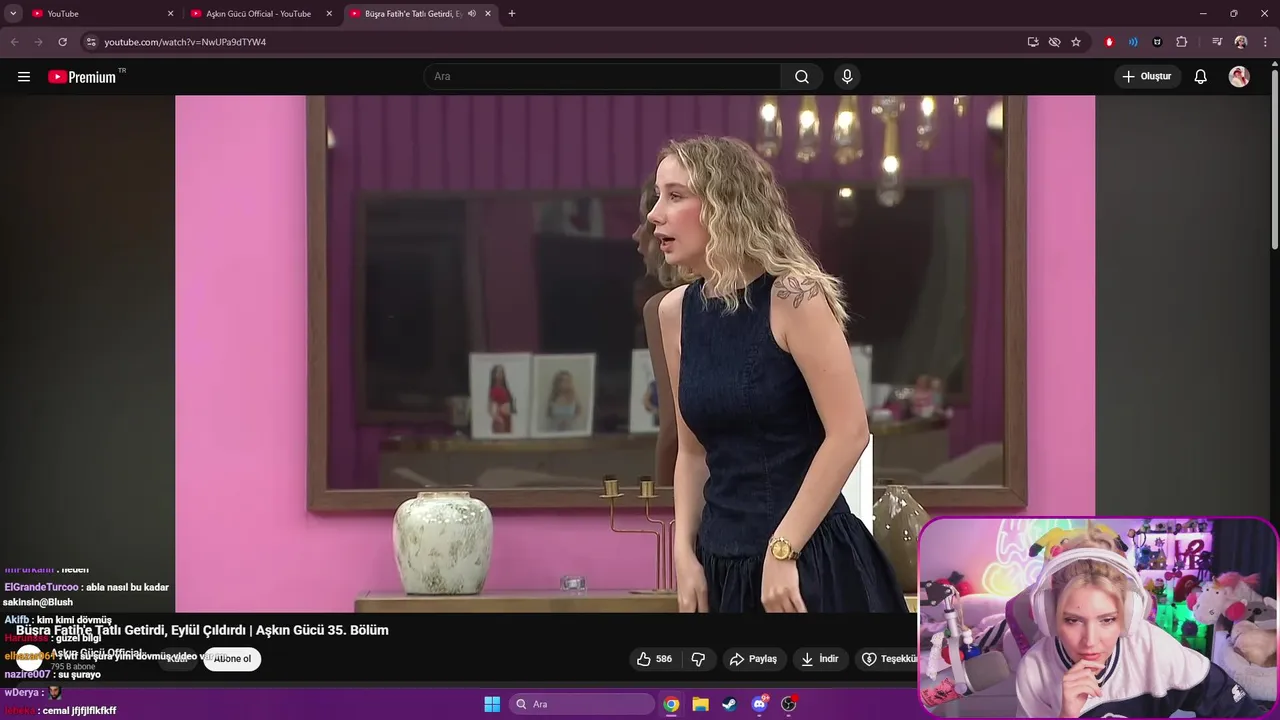
Task: Dislike the video with thumbs down
Action: [698, 659]
